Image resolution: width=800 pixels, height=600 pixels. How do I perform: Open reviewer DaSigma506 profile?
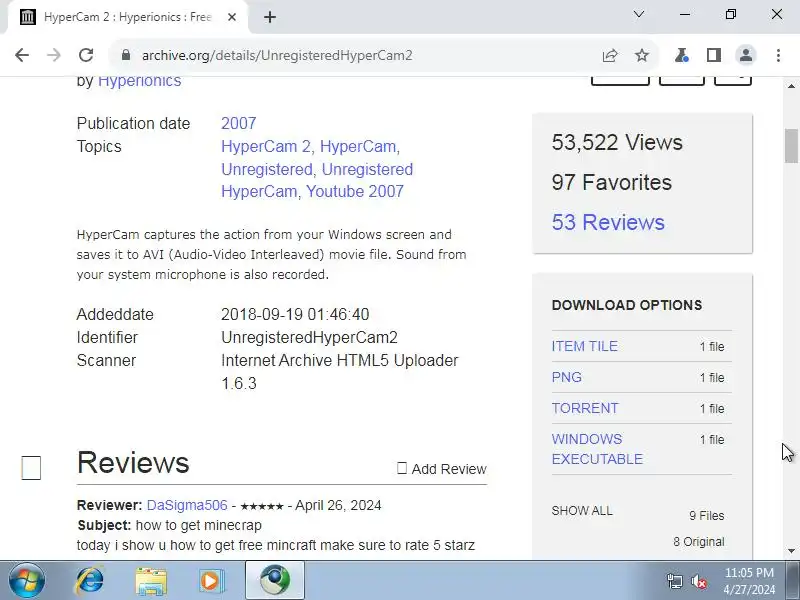click(x=187, y=505)
